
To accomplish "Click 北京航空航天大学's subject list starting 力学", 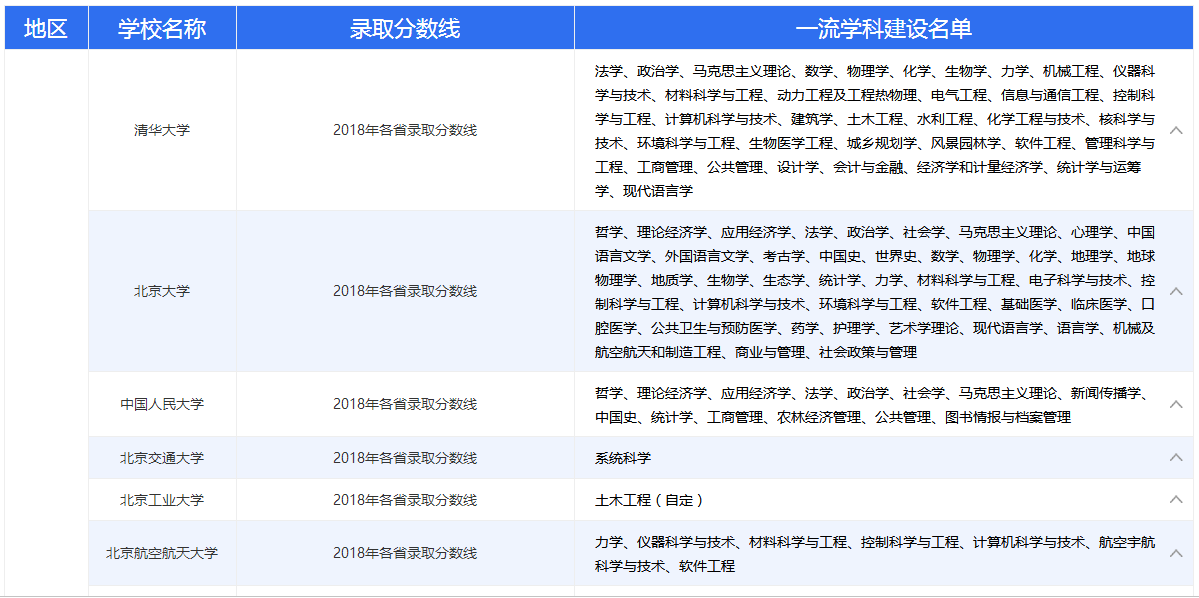I will pos(875,554).
